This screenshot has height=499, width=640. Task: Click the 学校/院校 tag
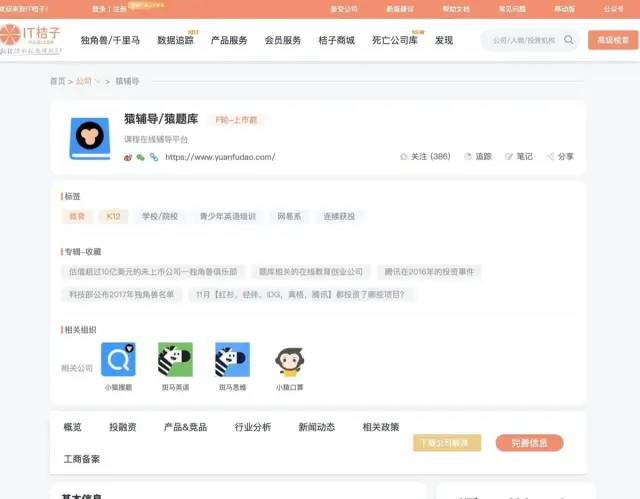pos(160,216)
